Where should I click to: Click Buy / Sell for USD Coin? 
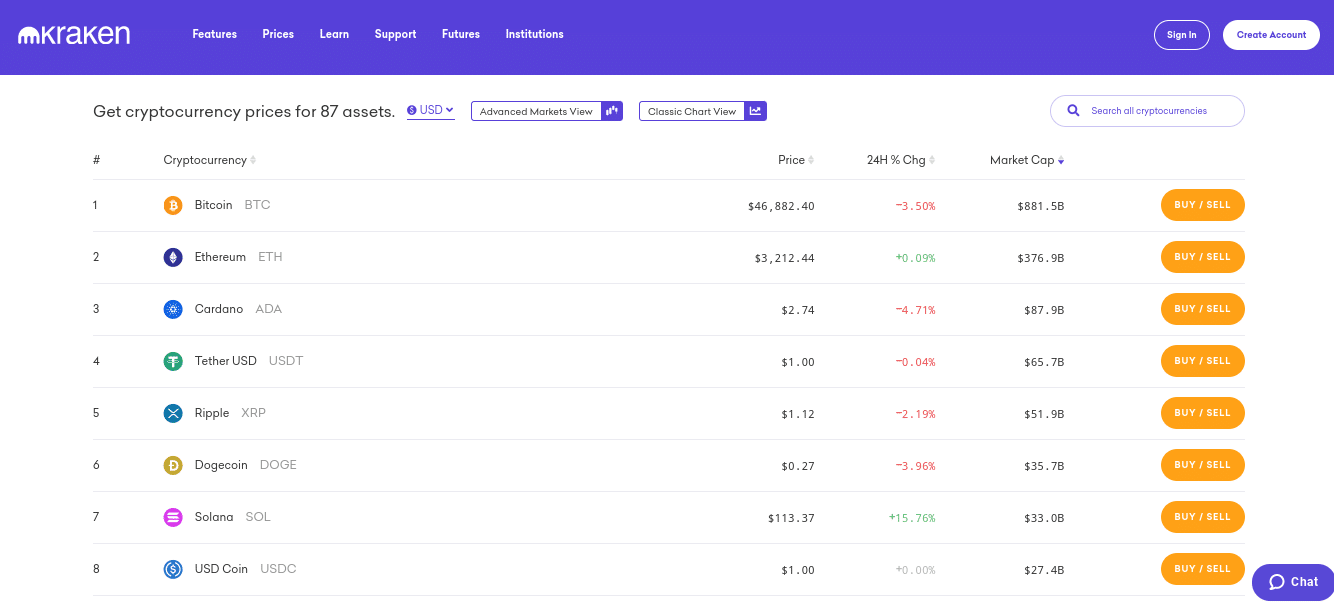tap(1203, 569)
